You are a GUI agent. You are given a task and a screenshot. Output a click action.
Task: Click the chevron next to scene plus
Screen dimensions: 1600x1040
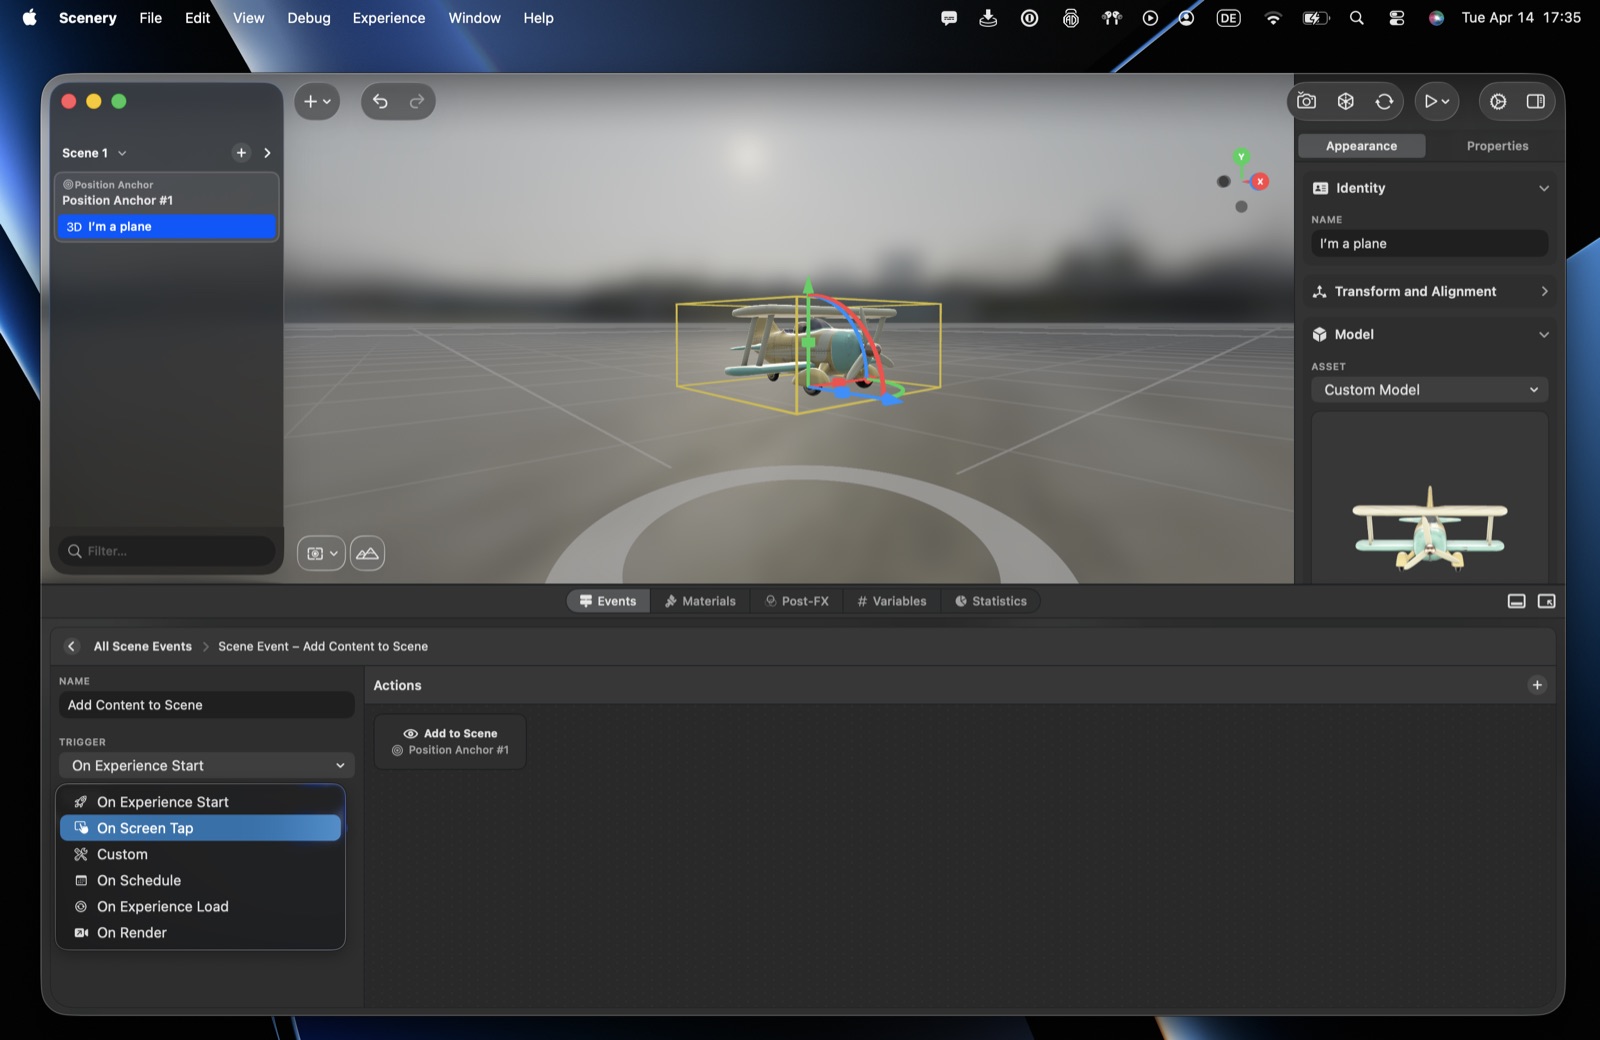click(x=267, y=153)
